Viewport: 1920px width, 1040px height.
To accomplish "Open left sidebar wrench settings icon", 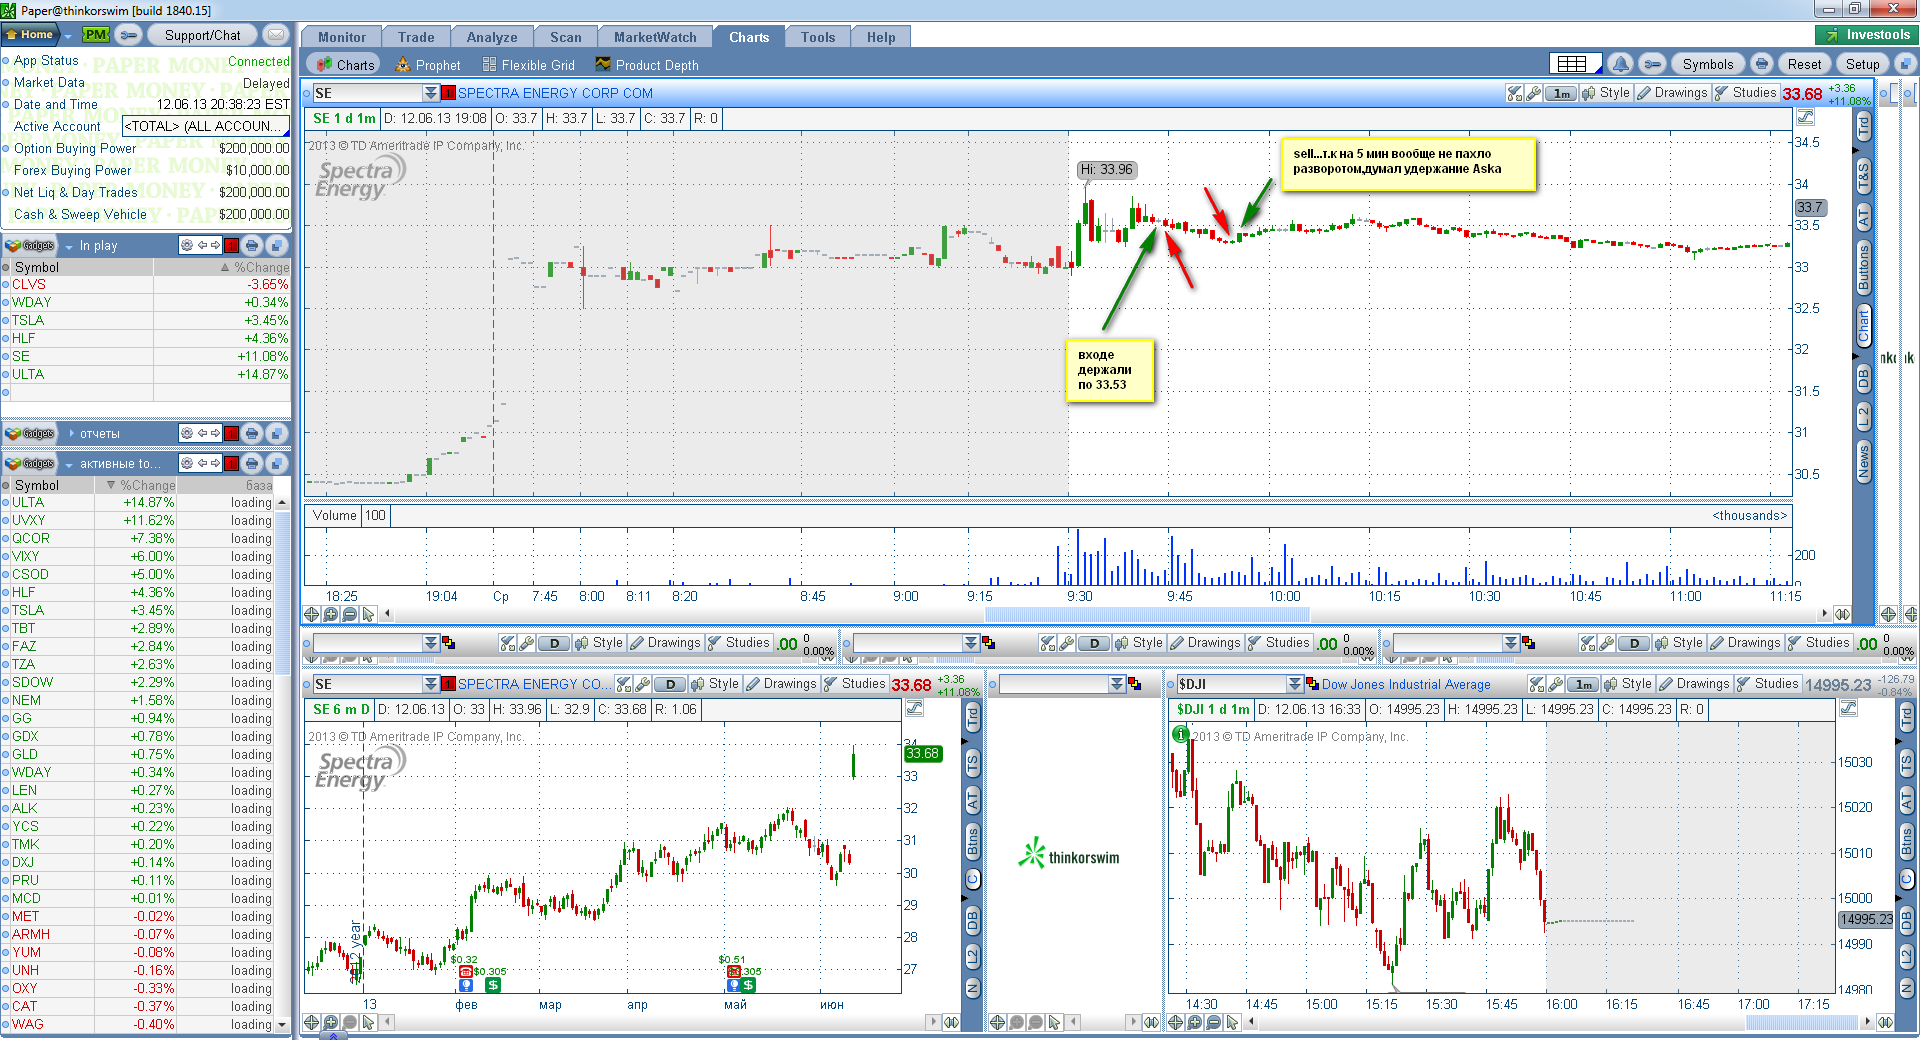I will tap(129, 34).
